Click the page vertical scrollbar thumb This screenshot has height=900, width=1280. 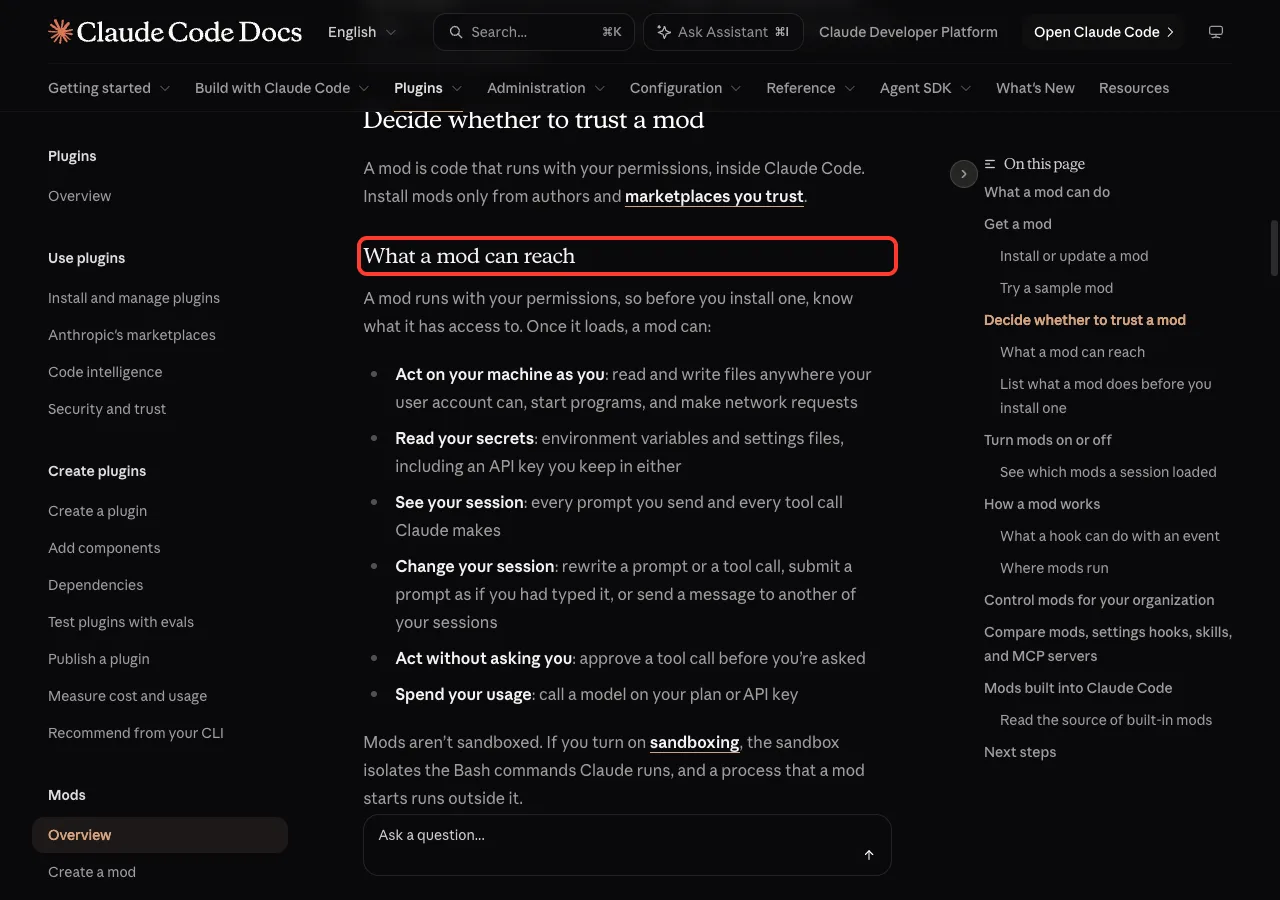1274,248
